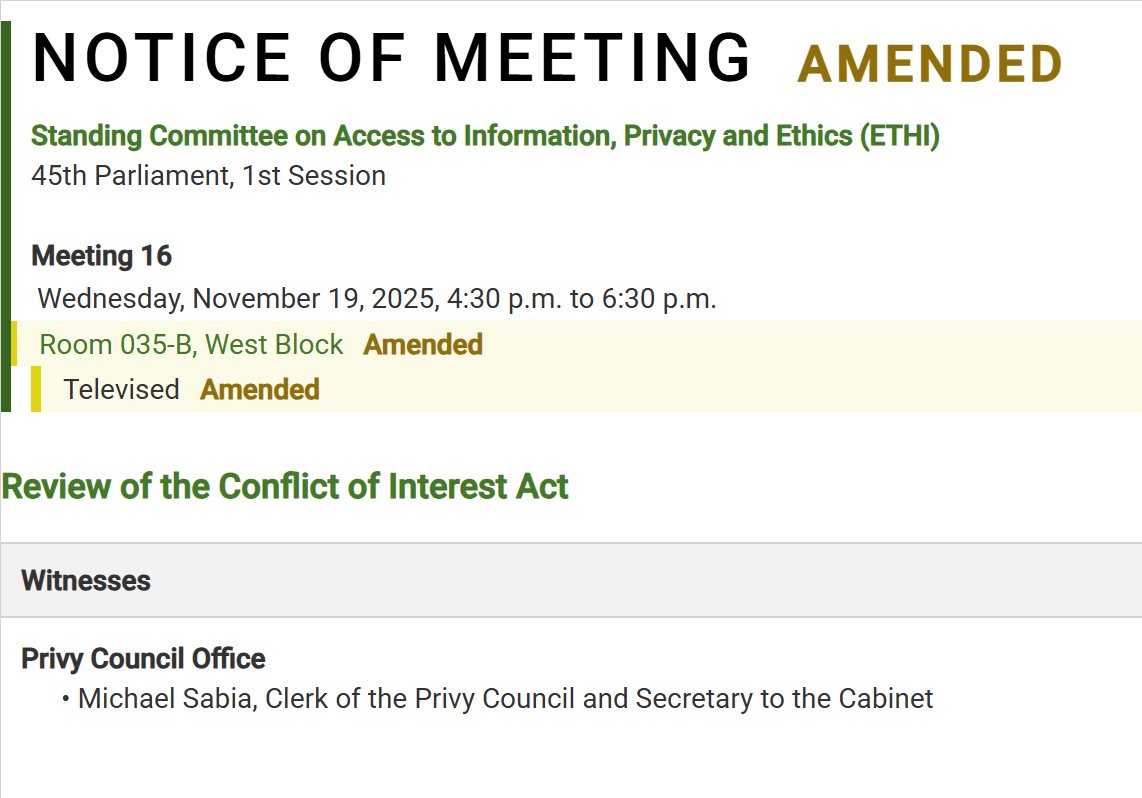Click the Meeting 16 label
This screenshot has width=1142, height=798.
tap(102, 256)
